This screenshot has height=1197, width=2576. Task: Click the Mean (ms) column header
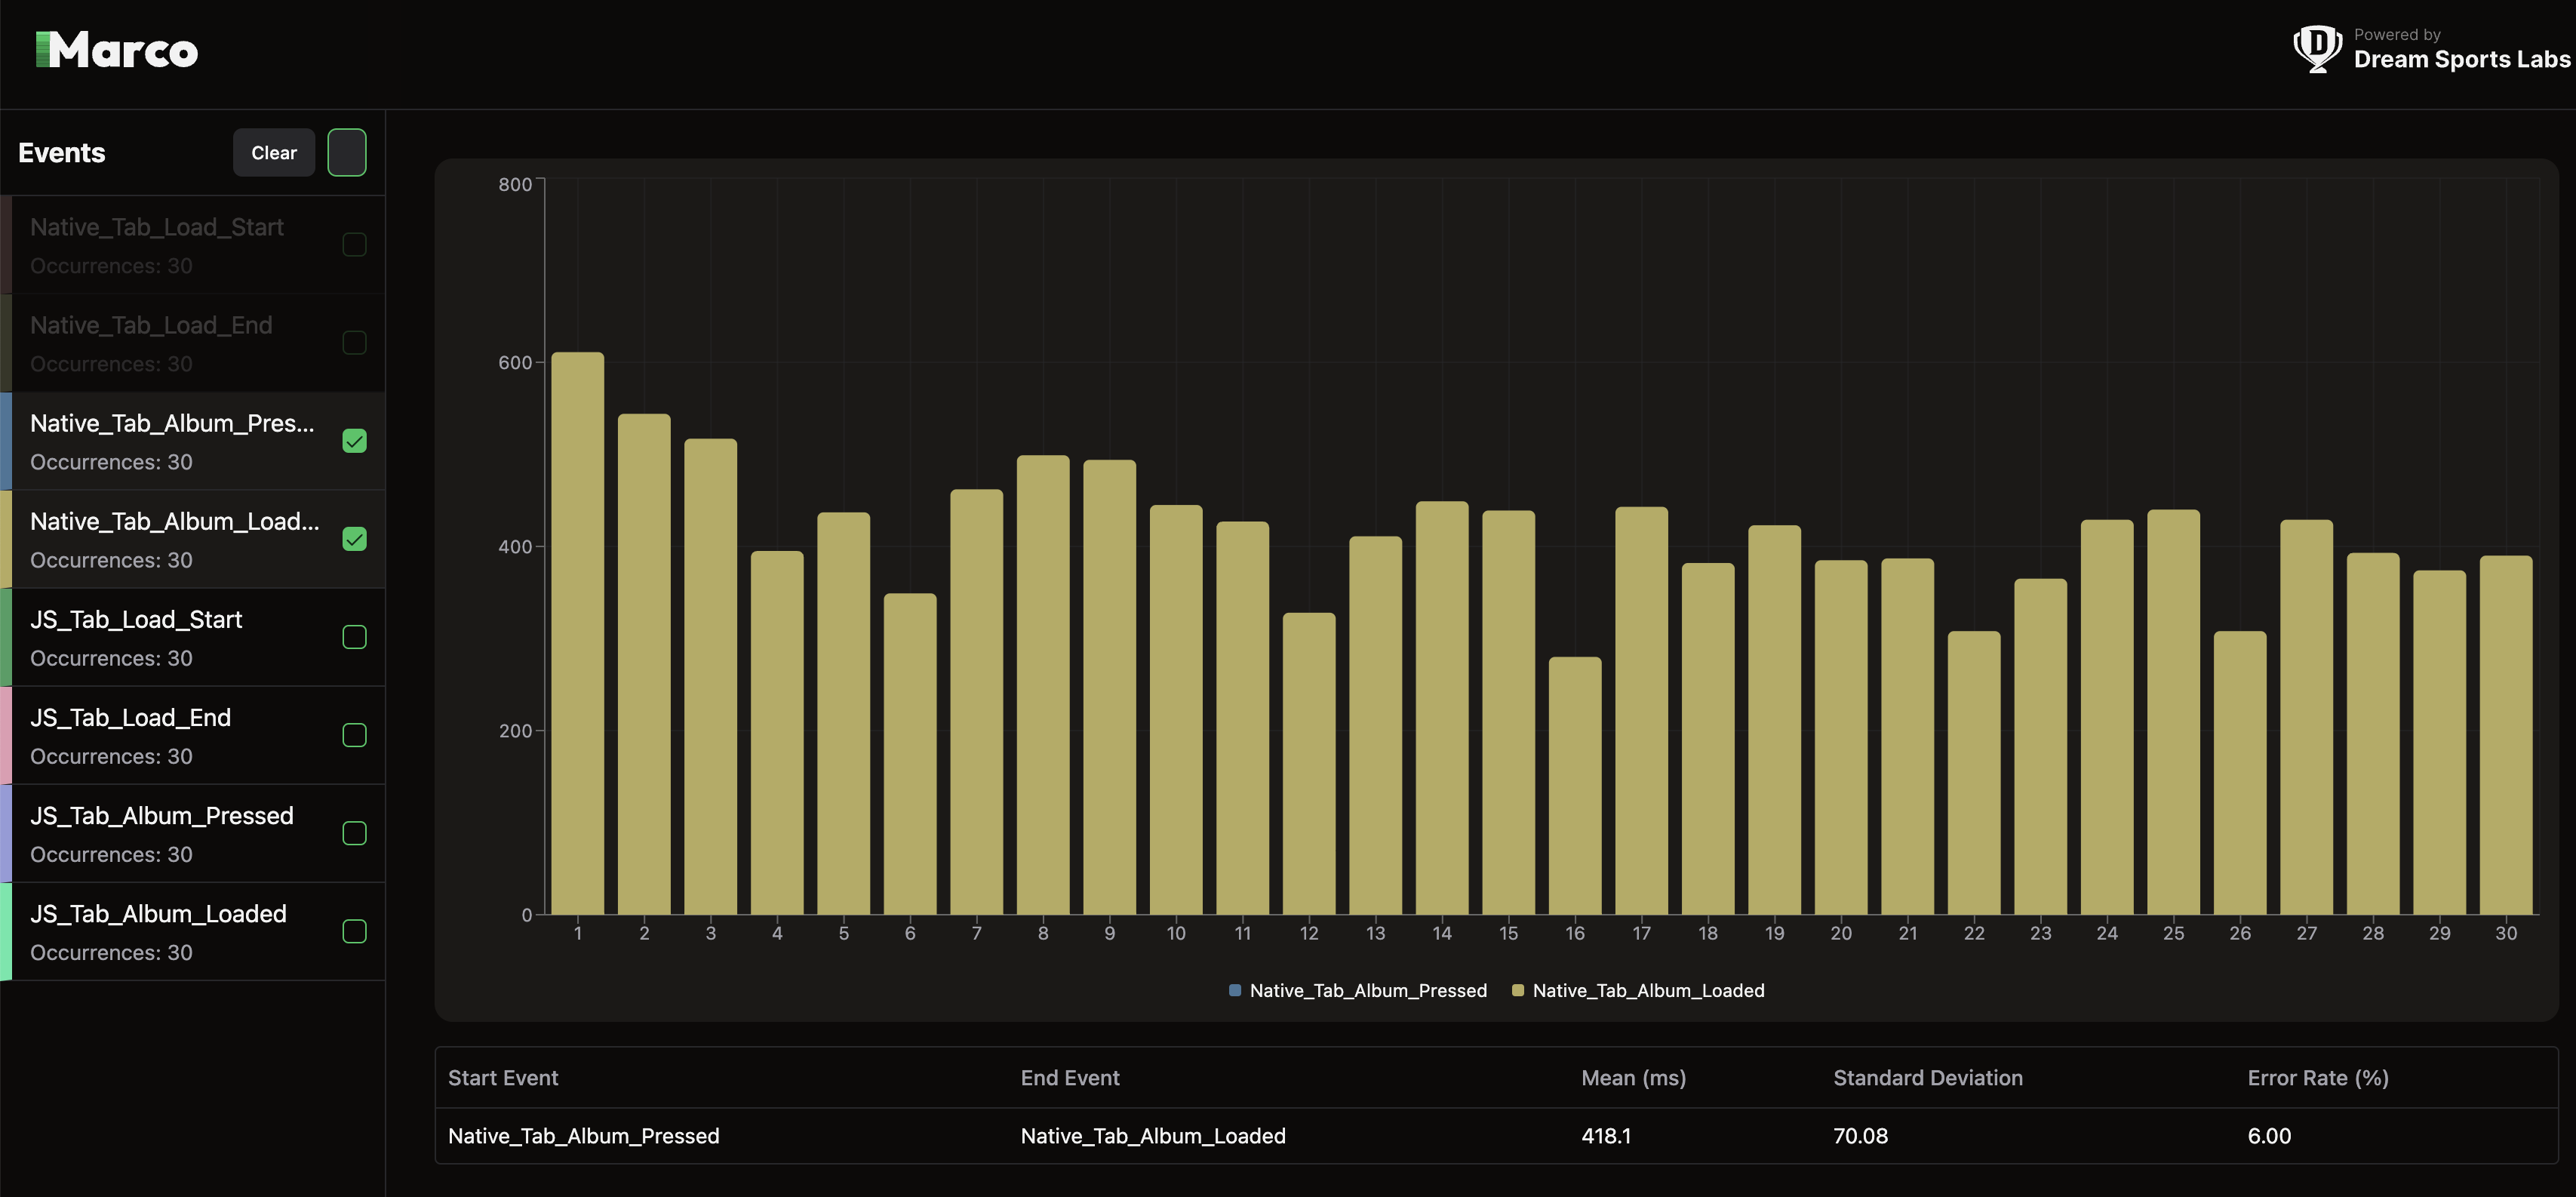click(1633, 1077)
